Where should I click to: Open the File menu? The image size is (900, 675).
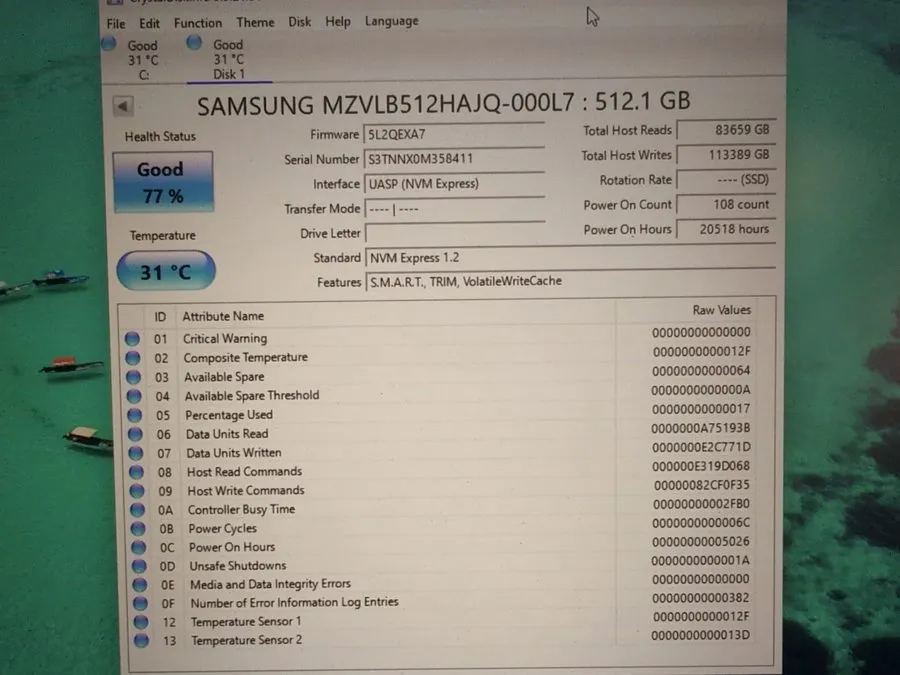116,24
